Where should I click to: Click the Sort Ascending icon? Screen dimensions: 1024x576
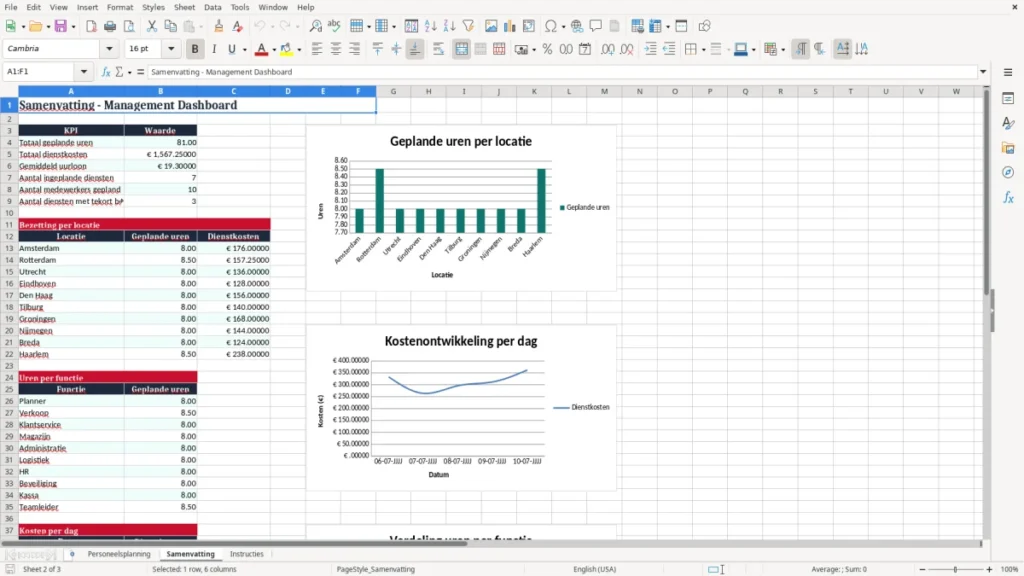pyautogui.click(x=430, y=26)
